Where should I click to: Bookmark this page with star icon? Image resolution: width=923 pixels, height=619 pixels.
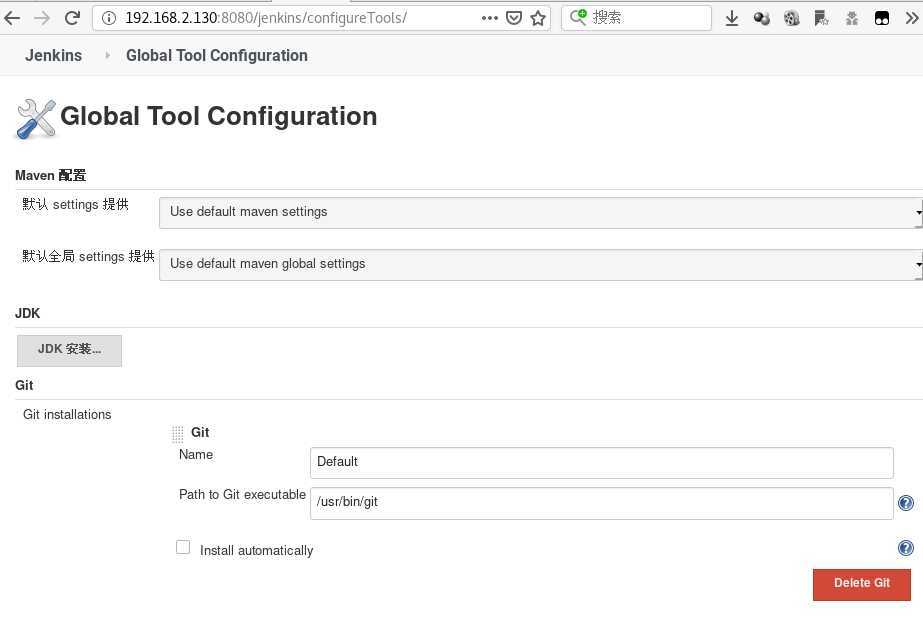(x=537, y=18)
